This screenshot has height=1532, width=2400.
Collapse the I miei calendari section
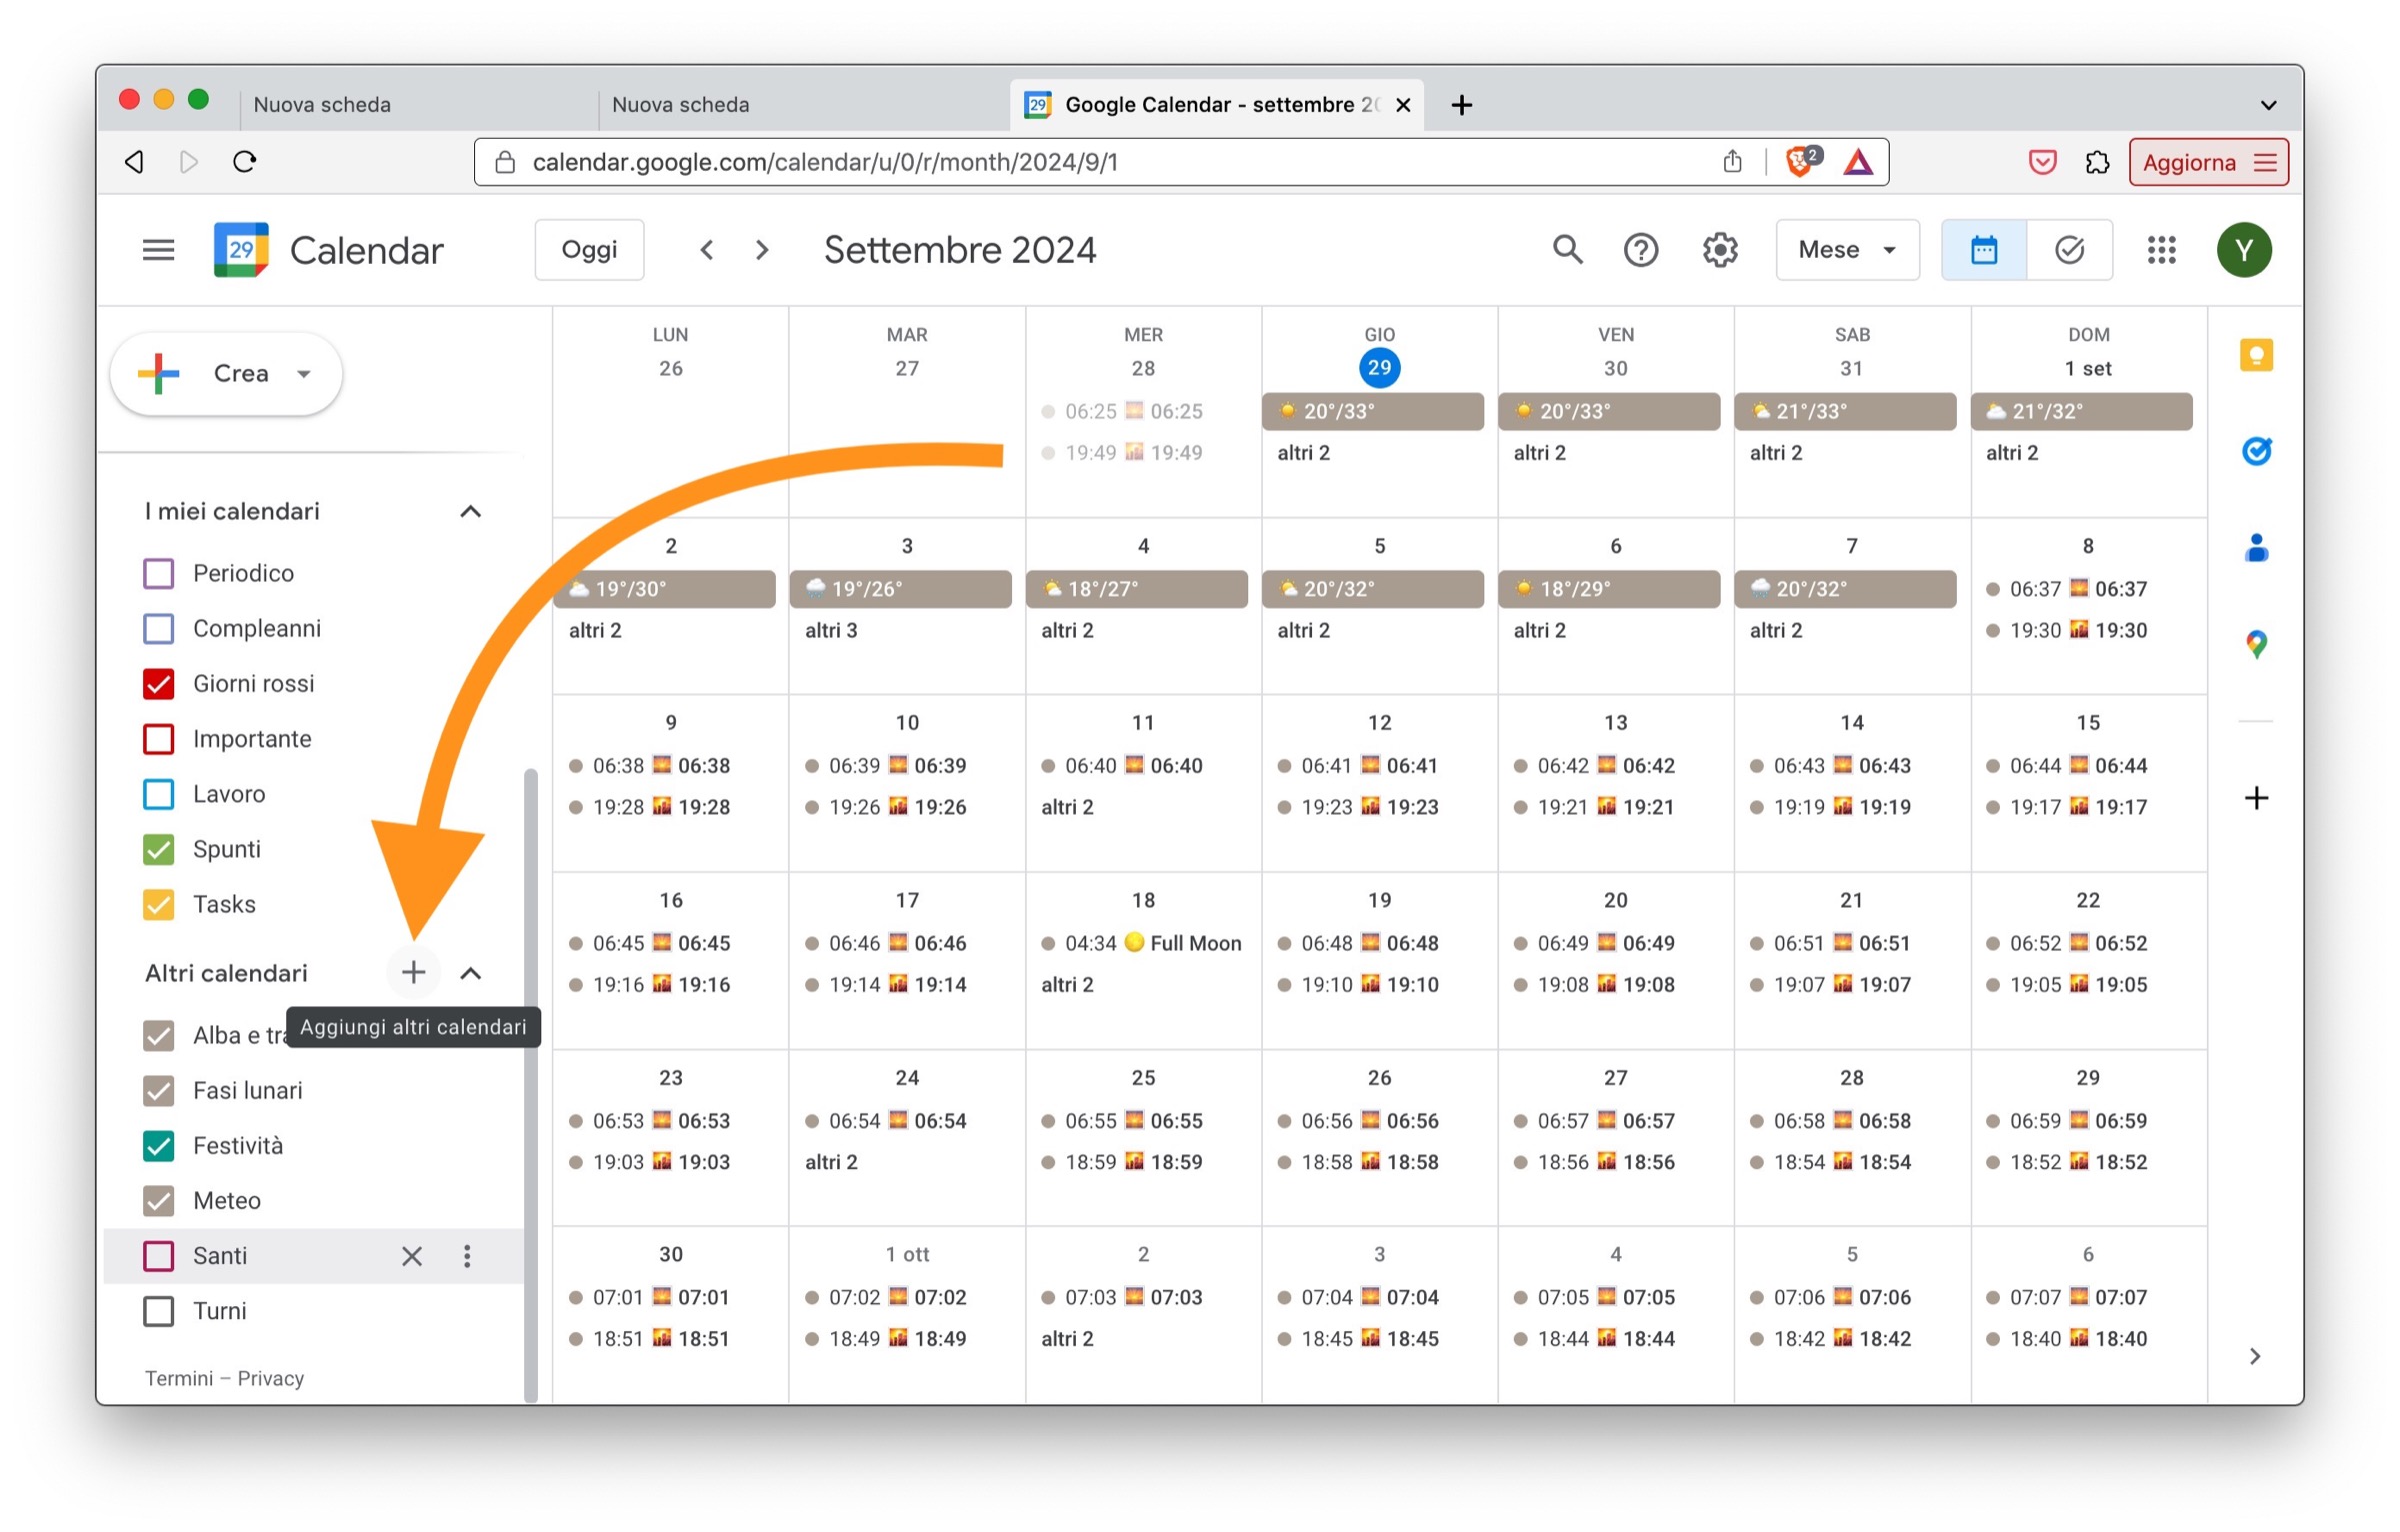[x=470, y=512]
